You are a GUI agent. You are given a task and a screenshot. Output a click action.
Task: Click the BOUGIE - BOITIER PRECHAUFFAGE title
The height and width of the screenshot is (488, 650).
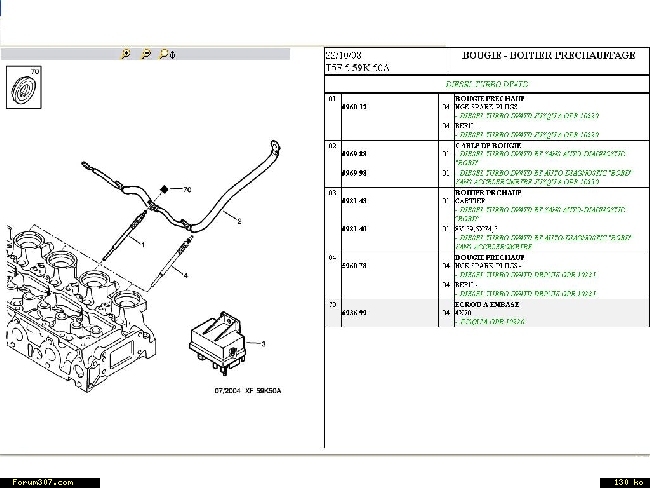(x=548, y=55)
